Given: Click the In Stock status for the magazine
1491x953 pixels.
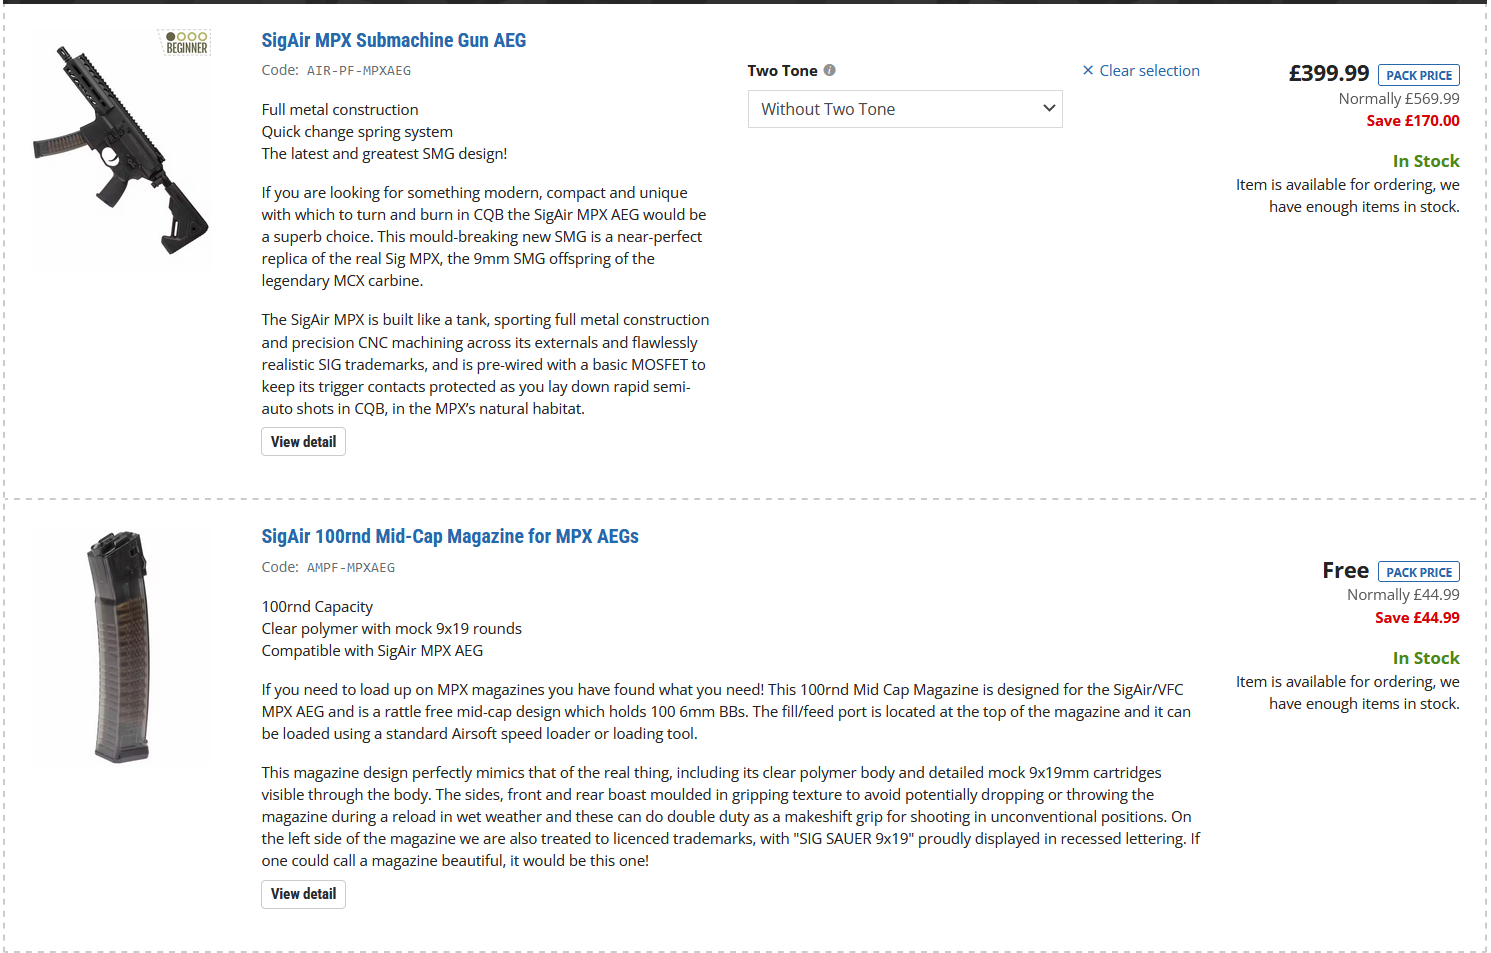Looking at the screenshot, I should click(1425, 658).
